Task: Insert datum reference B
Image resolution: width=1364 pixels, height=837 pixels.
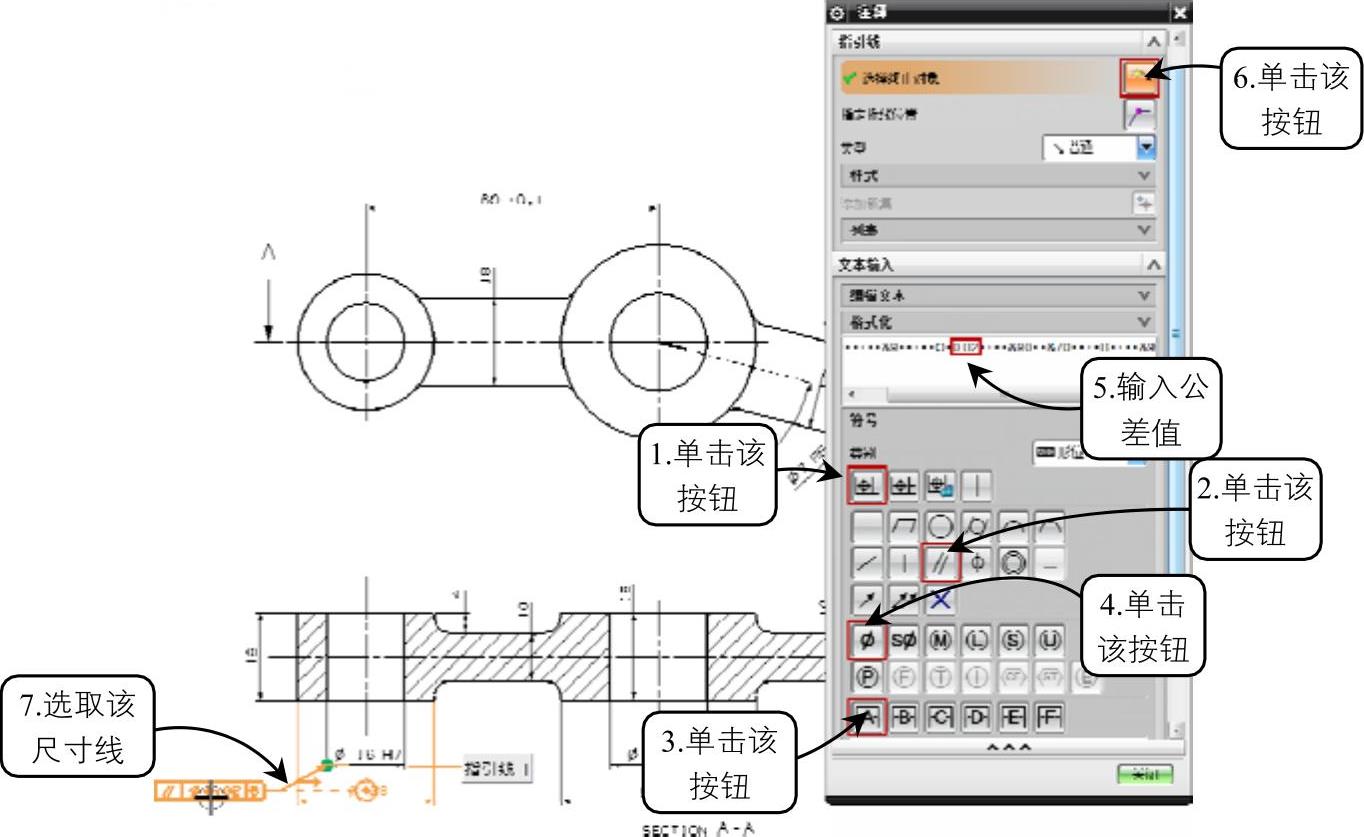Action: pos(904,717)
